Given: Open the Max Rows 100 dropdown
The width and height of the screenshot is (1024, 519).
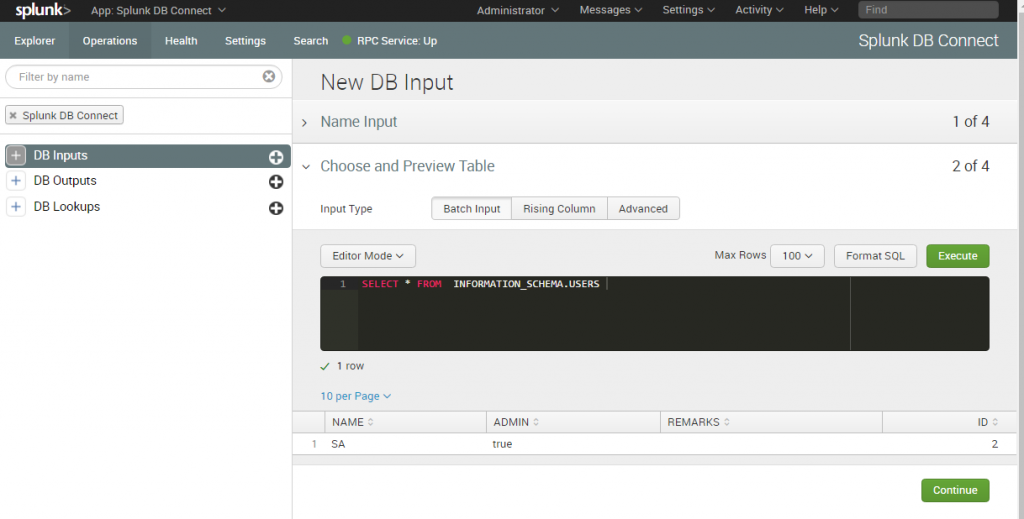Looking at the screenshot, I should 797,256.
